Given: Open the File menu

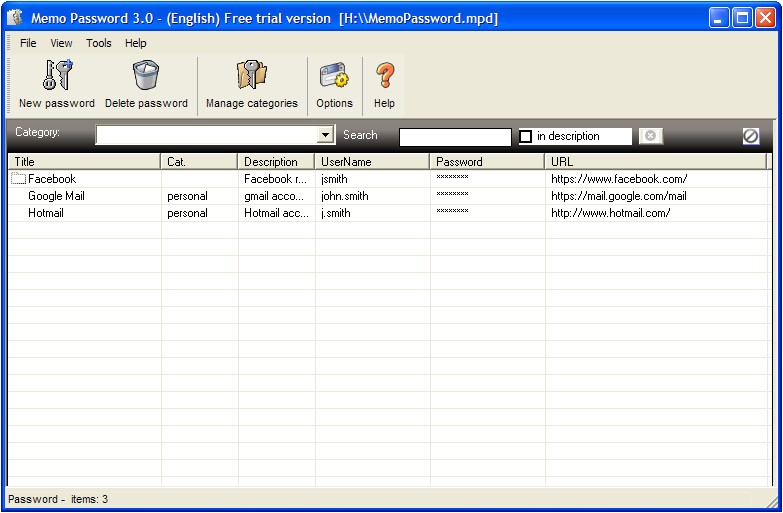Looking at the screenshot, I should [x=28, y=43].
